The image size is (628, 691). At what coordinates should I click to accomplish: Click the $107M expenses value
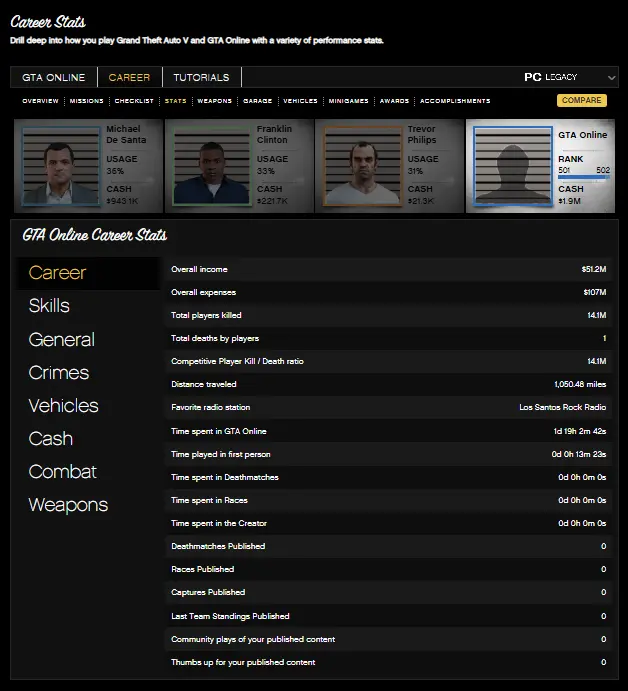coord(595,292)
